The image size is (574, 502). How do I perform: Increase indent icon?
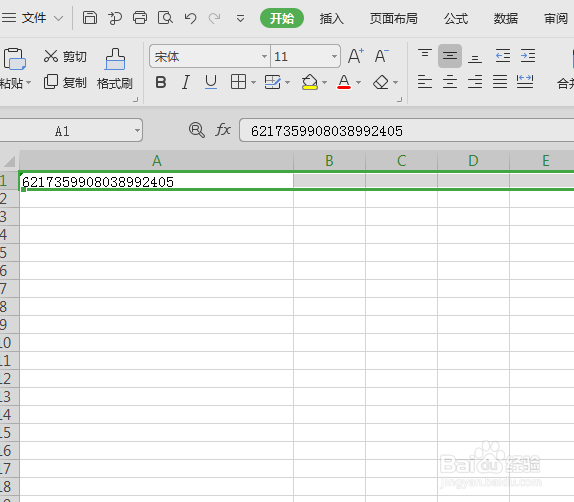click(x=528, y=56)
